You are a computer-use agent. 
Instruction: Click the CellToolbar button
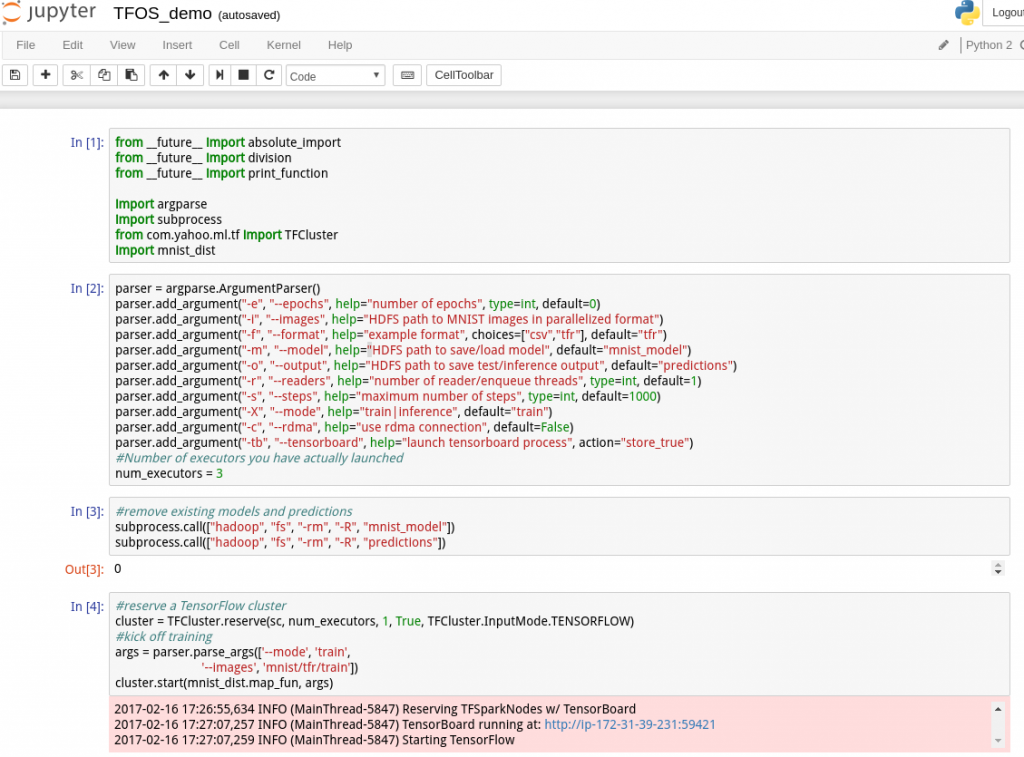[464, 75]
